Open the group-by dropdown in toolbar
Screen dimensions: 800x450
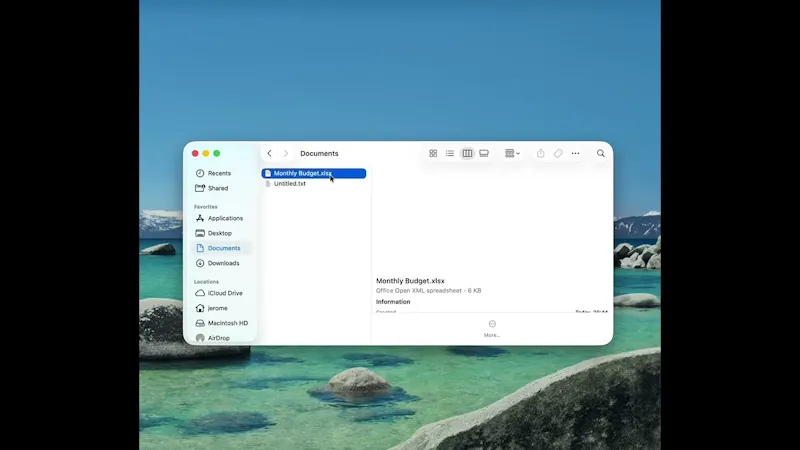(512, 153)
